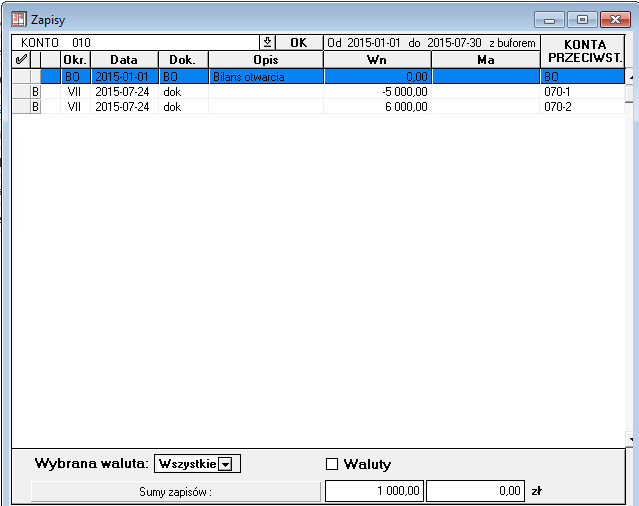
Task: Open the Wybrana waluta Wszystkie dropdown
Action: tap(225, 464)
